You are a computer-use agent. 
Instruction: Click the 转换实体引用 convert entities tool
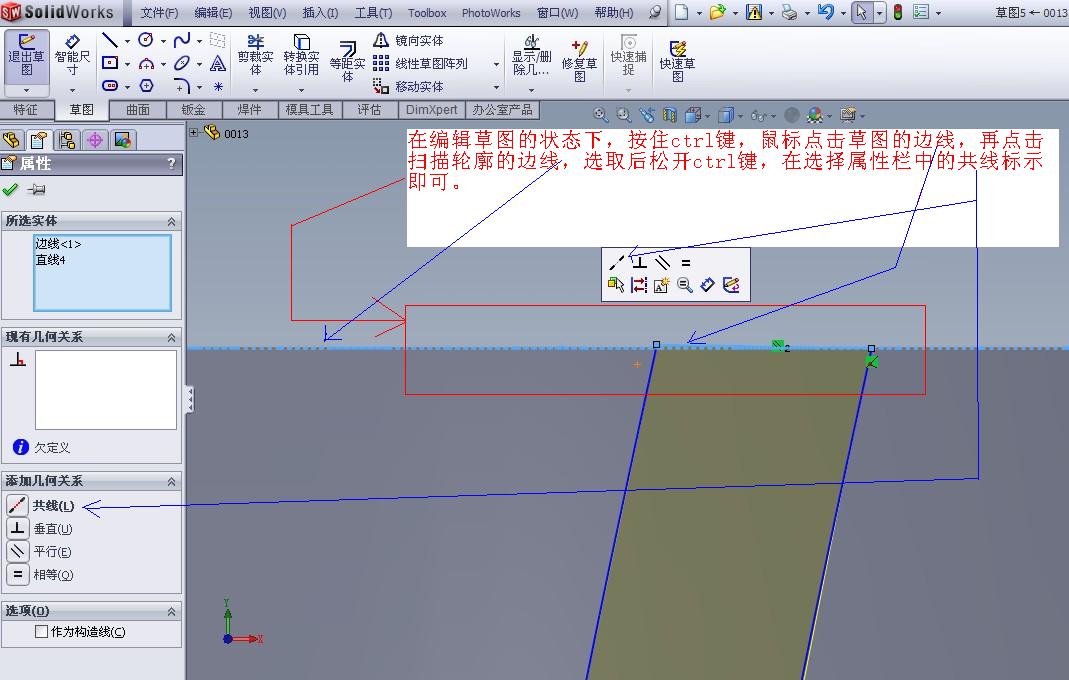[301, 56]
